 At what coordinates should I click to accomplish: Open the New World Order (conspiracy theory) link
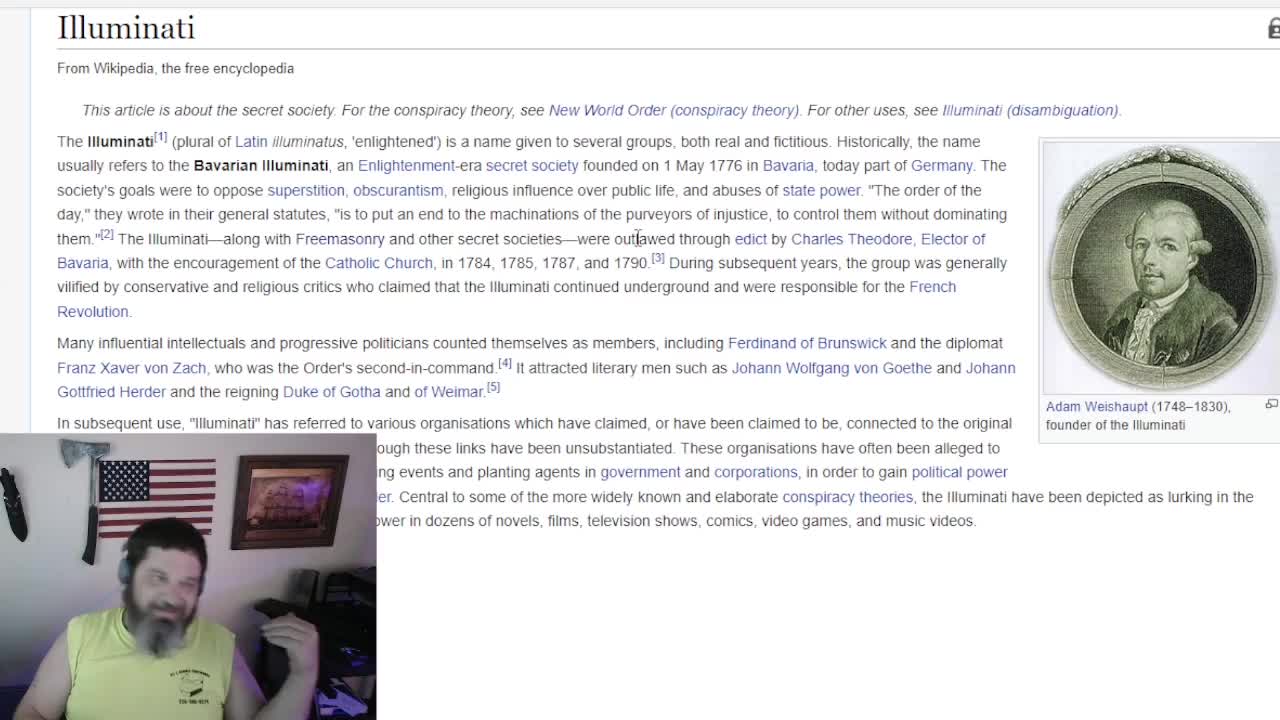[674, 110]
